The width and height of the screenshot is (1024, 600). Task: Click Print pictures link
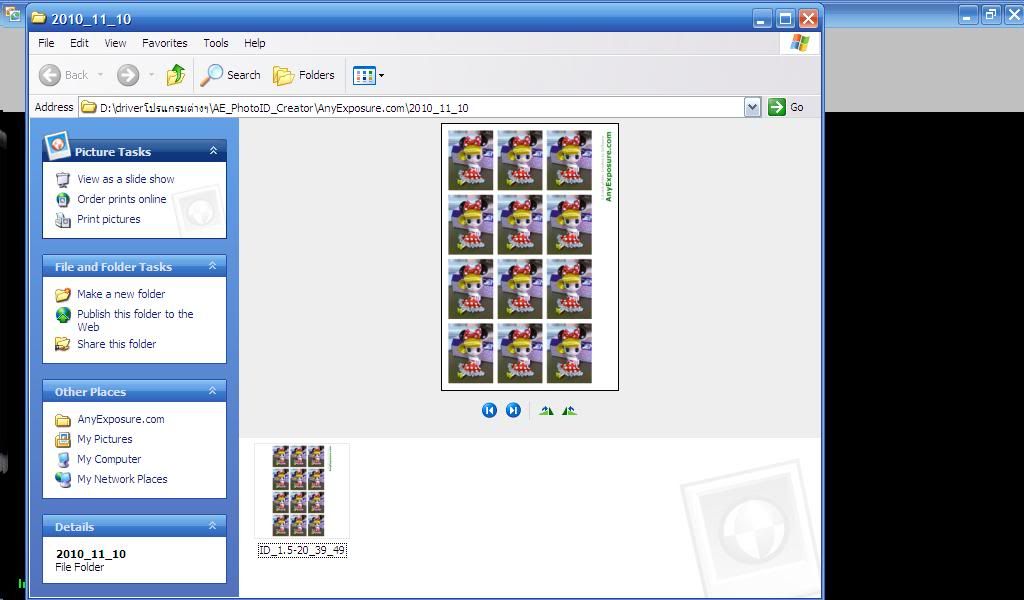108,219
